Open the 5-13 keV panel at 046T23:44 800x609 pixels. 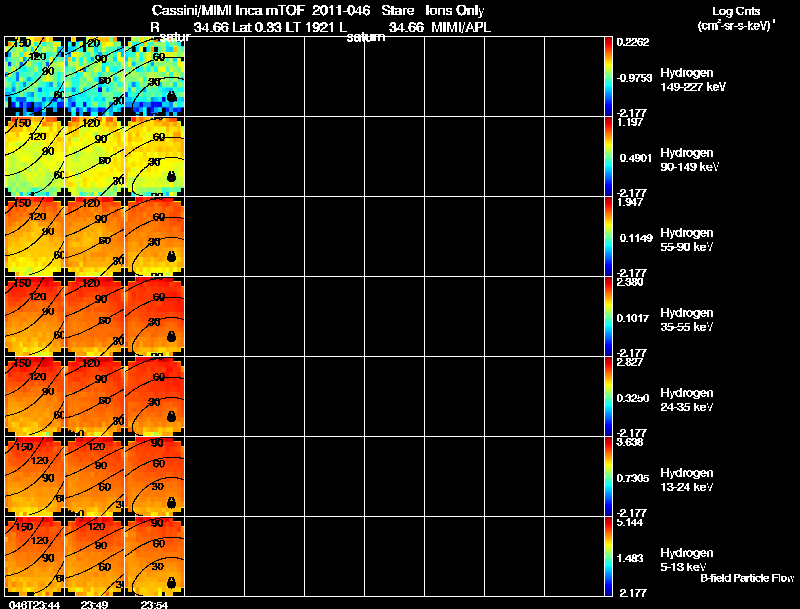pos(35,557)
